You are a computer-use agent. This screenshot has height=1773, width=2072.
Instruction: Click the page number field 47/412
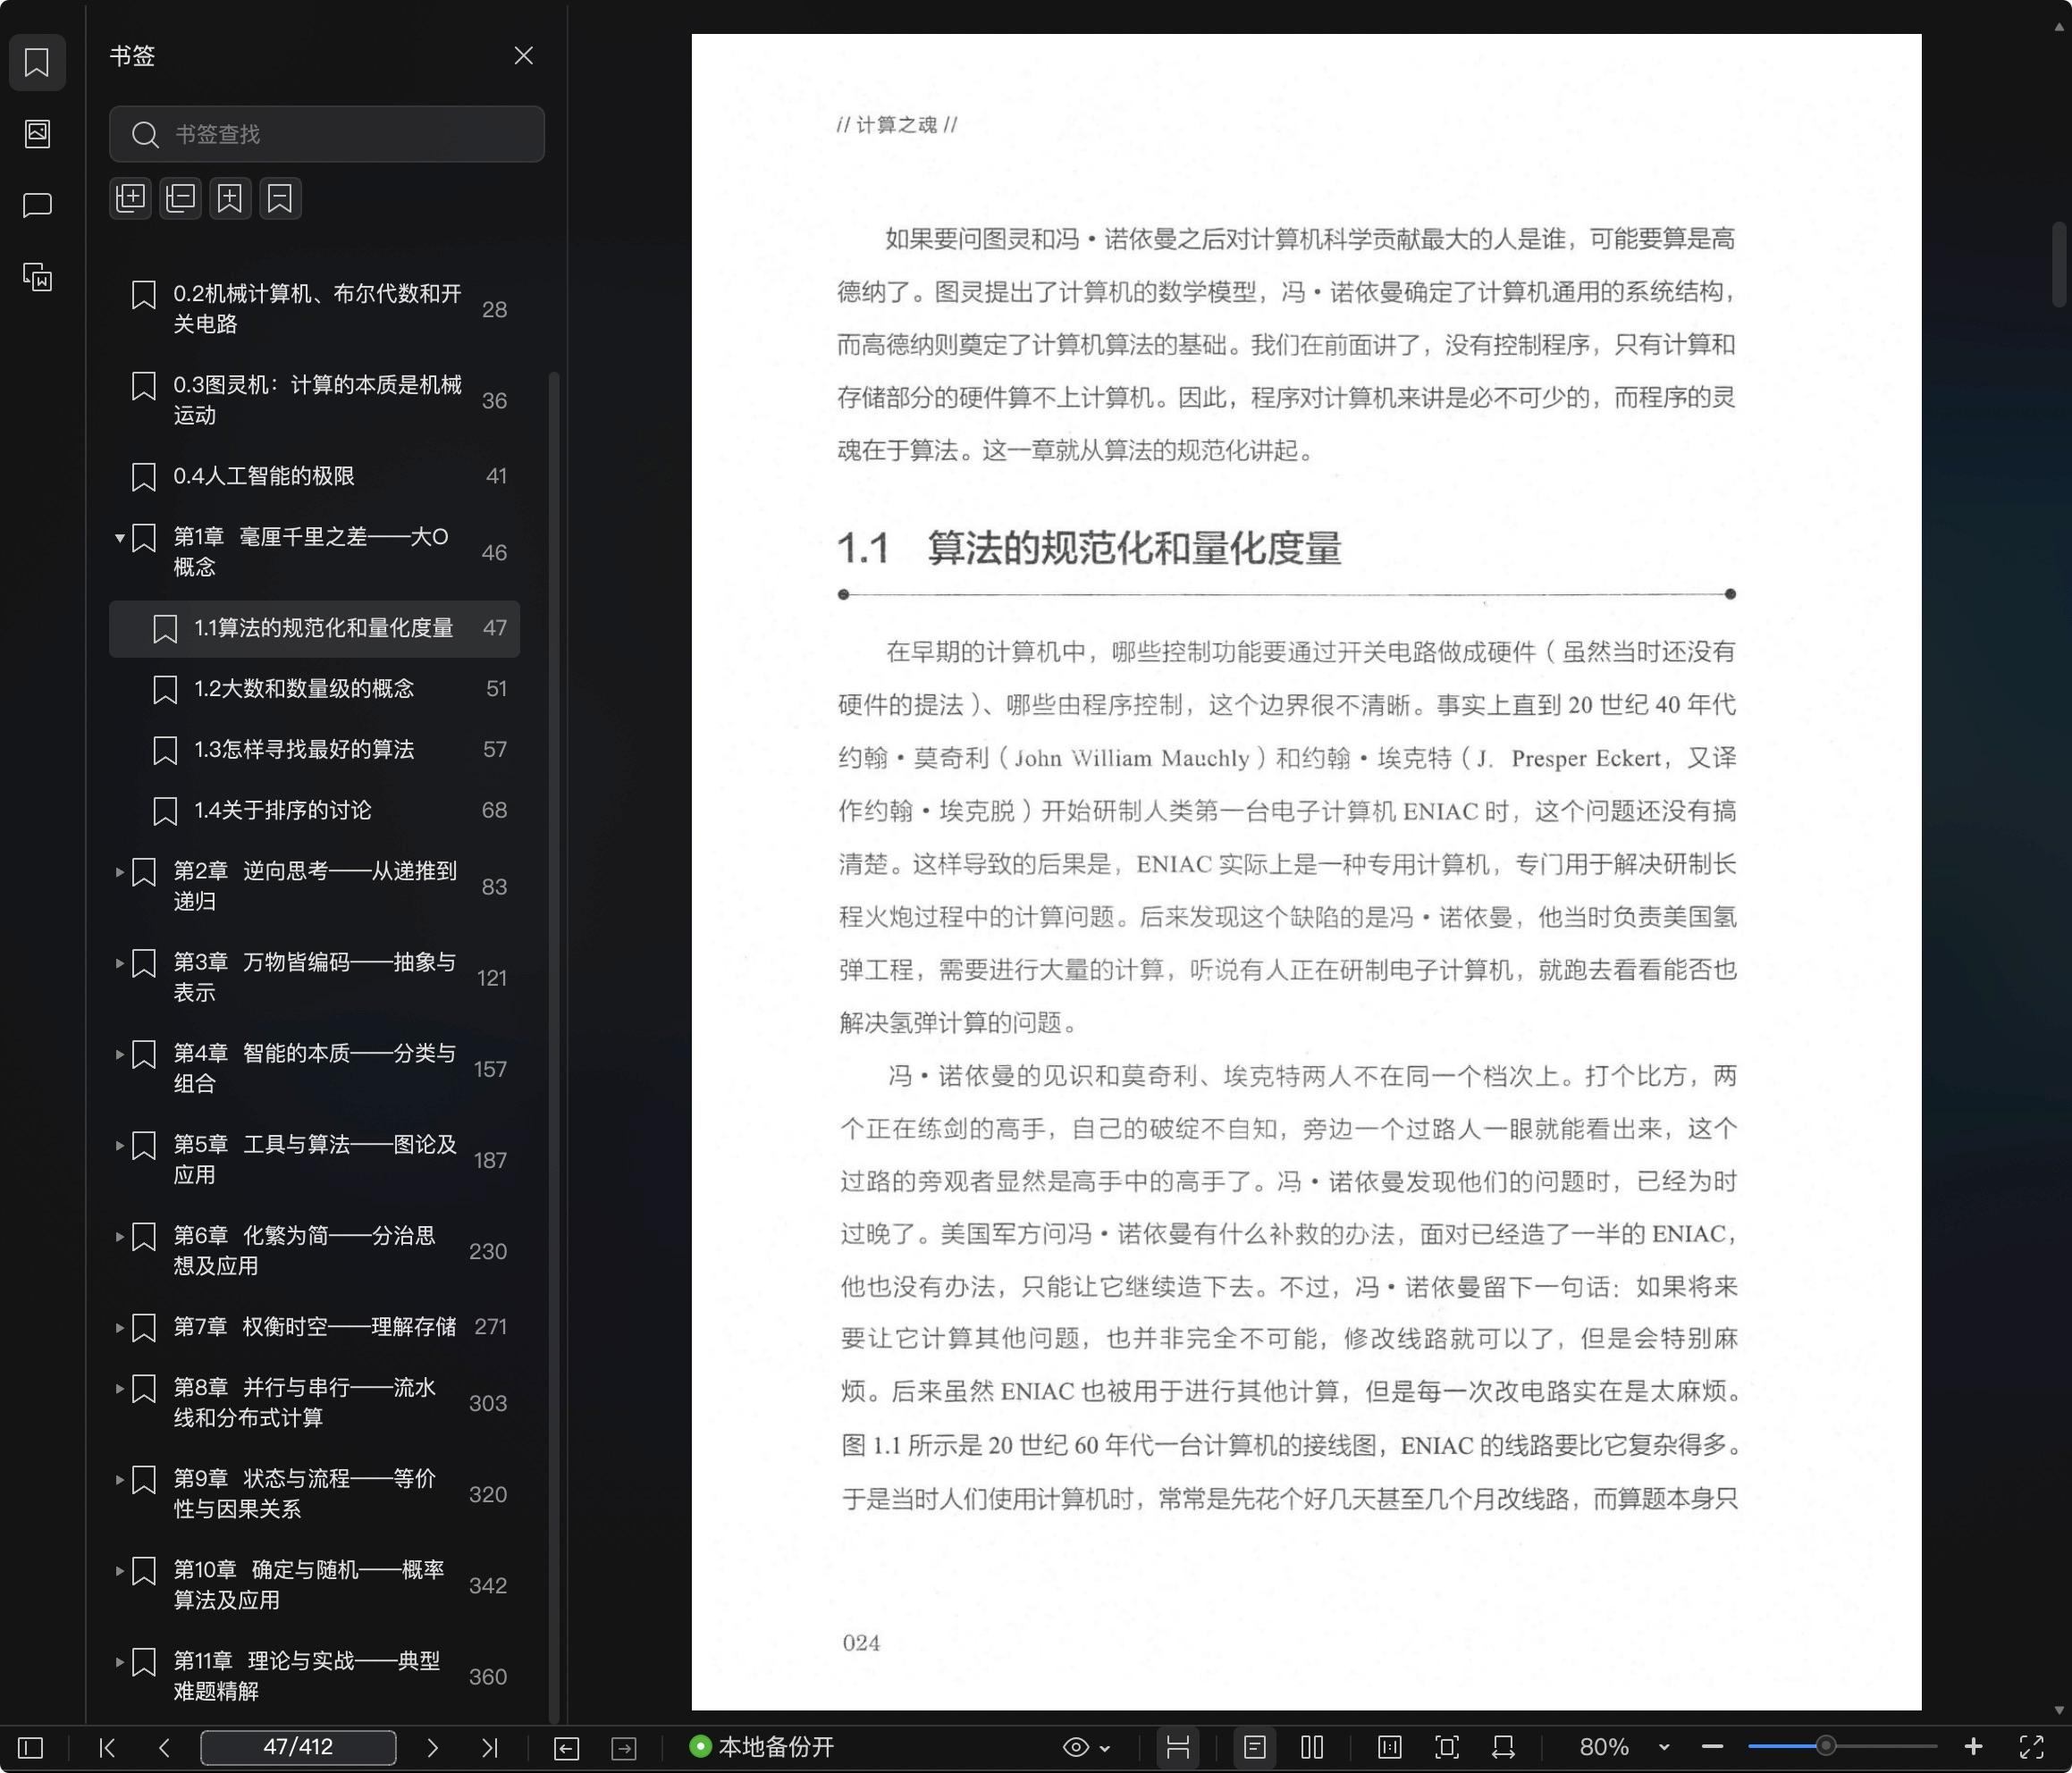click(x=298, y=1747)
